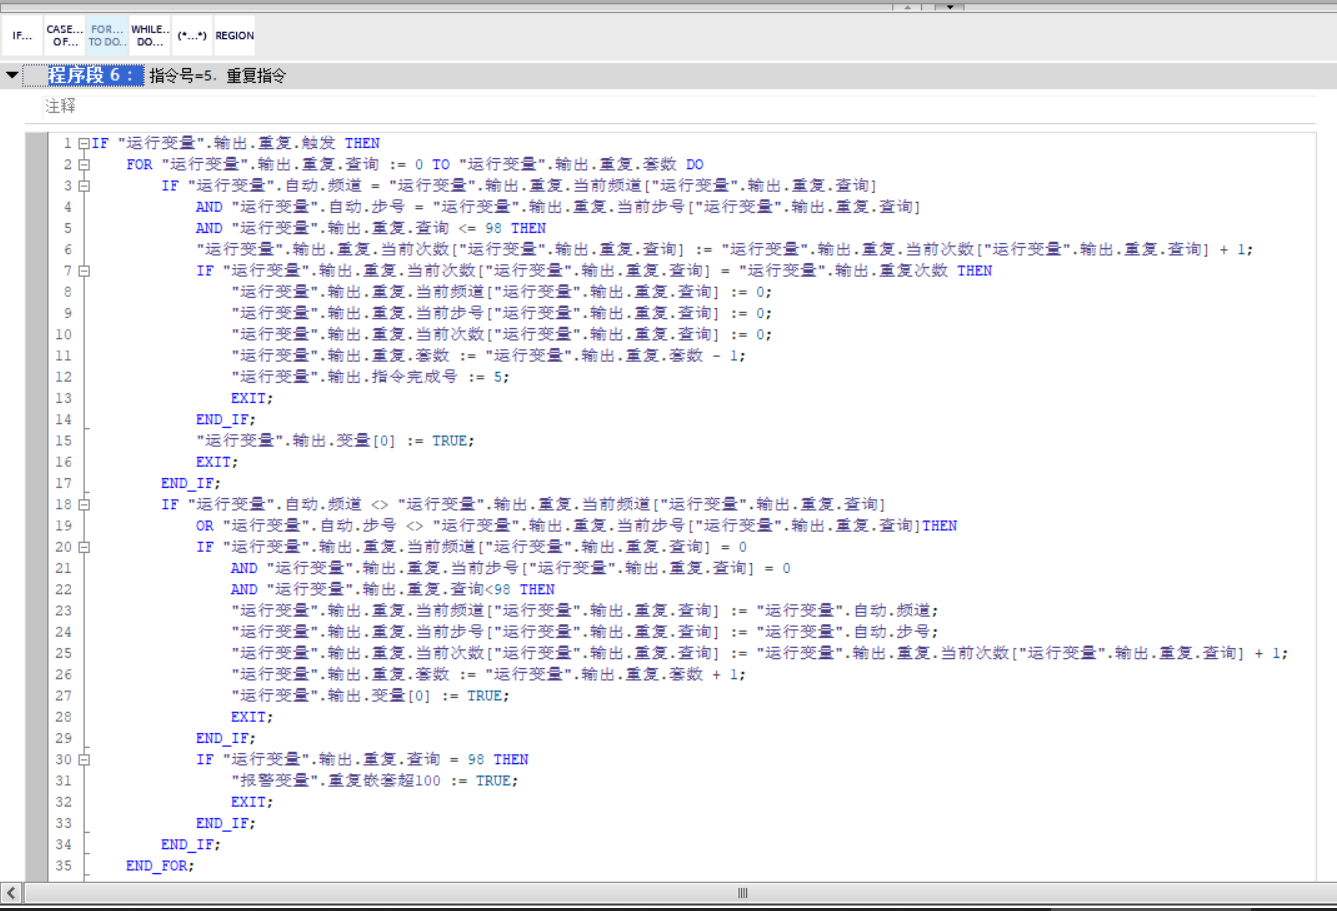Insert the CASE...OF statement template
1337x911 pixels.
click(x=65, y=36)
